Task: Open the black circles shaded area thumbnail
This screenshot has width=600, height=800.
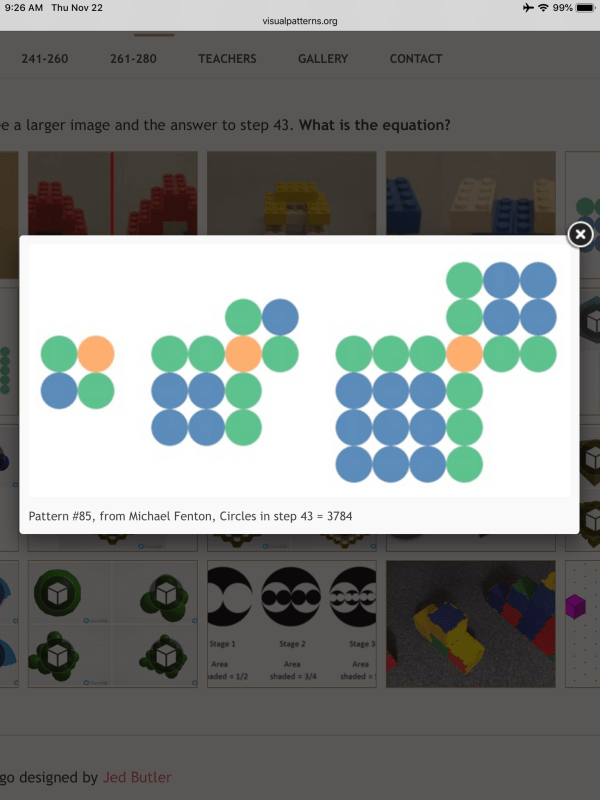Action: coord(291,623)
